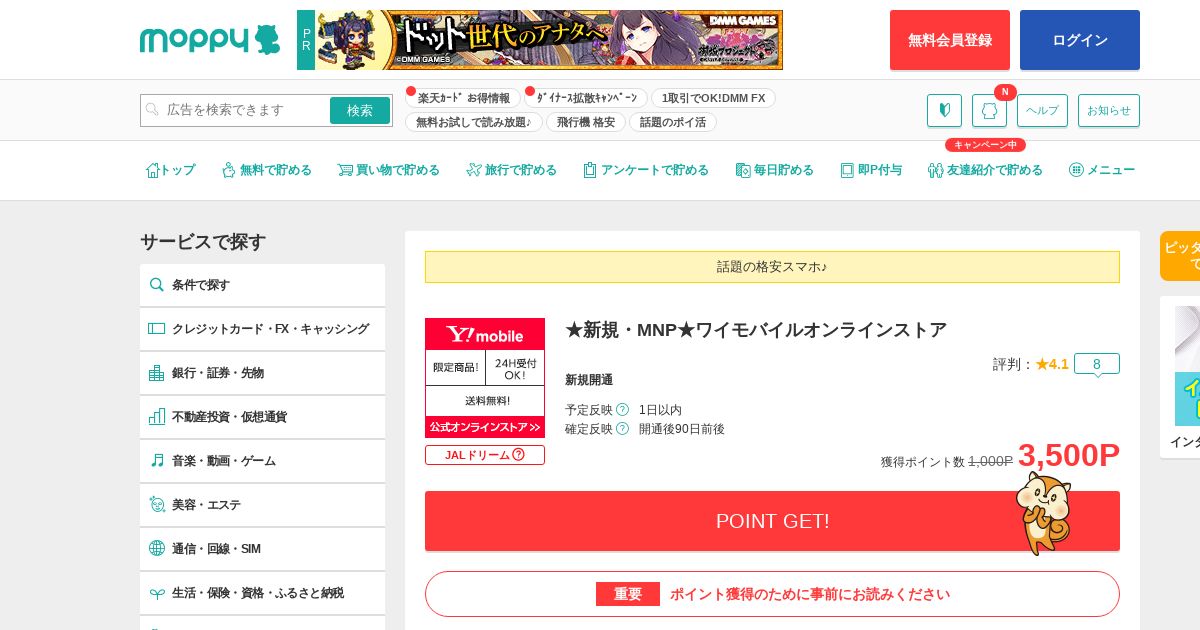The height and width of the screenshot is (630, 1200).
Task: Click the 無料会員登録 button
Action: point(950,40)
